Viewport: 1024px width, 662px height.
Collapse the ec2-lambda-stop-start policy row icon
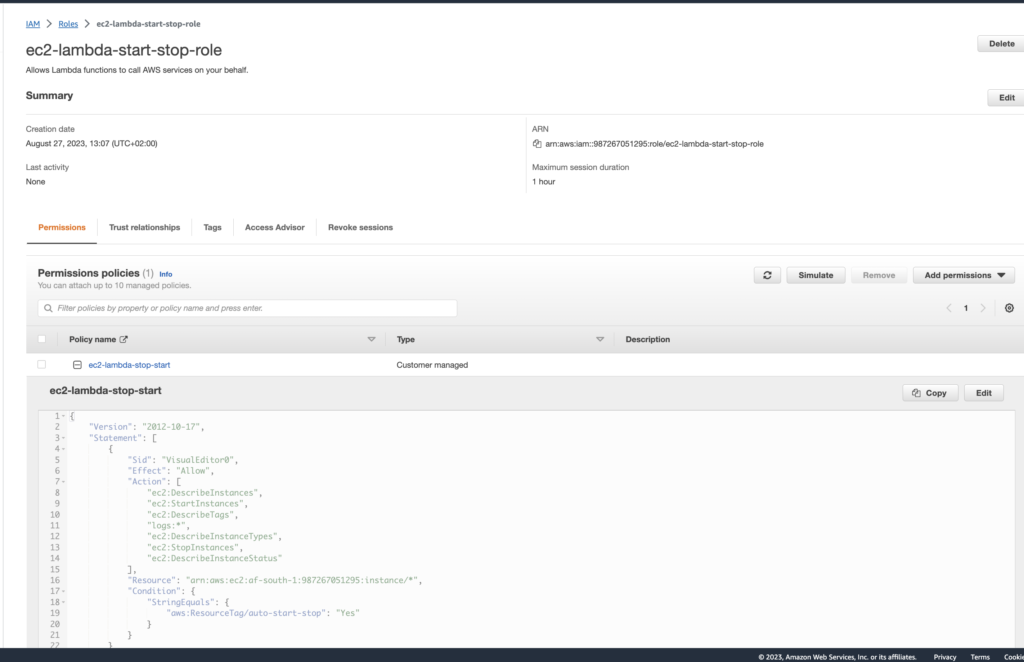[77, 365]
